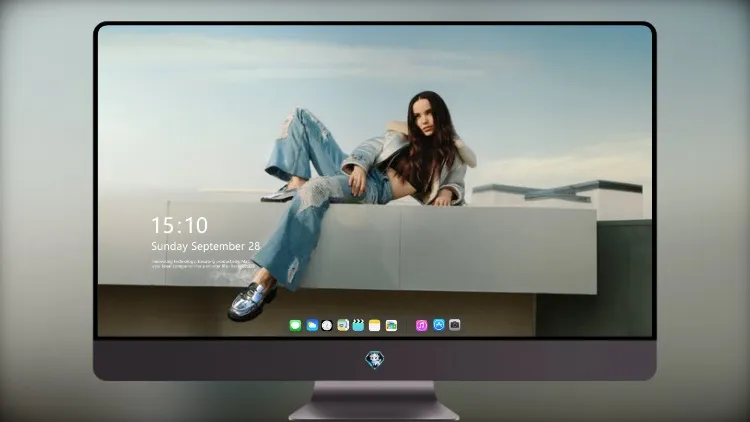Click the Sunday September 28 date text
This screenshot has height=422, width=750.
[x=206, y=246]
